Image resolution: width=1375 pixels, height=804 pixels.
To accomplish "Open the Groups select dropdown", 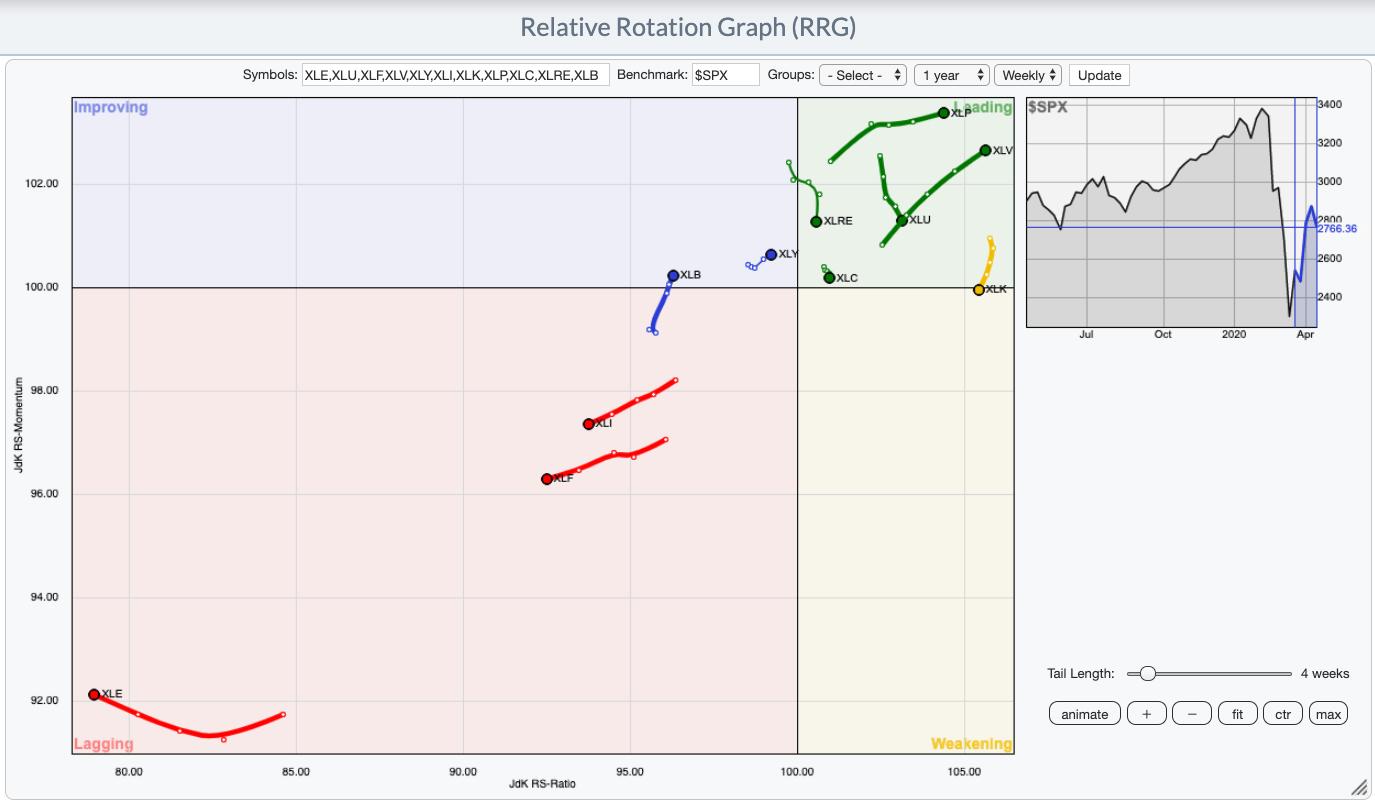I will pos(862,75).
